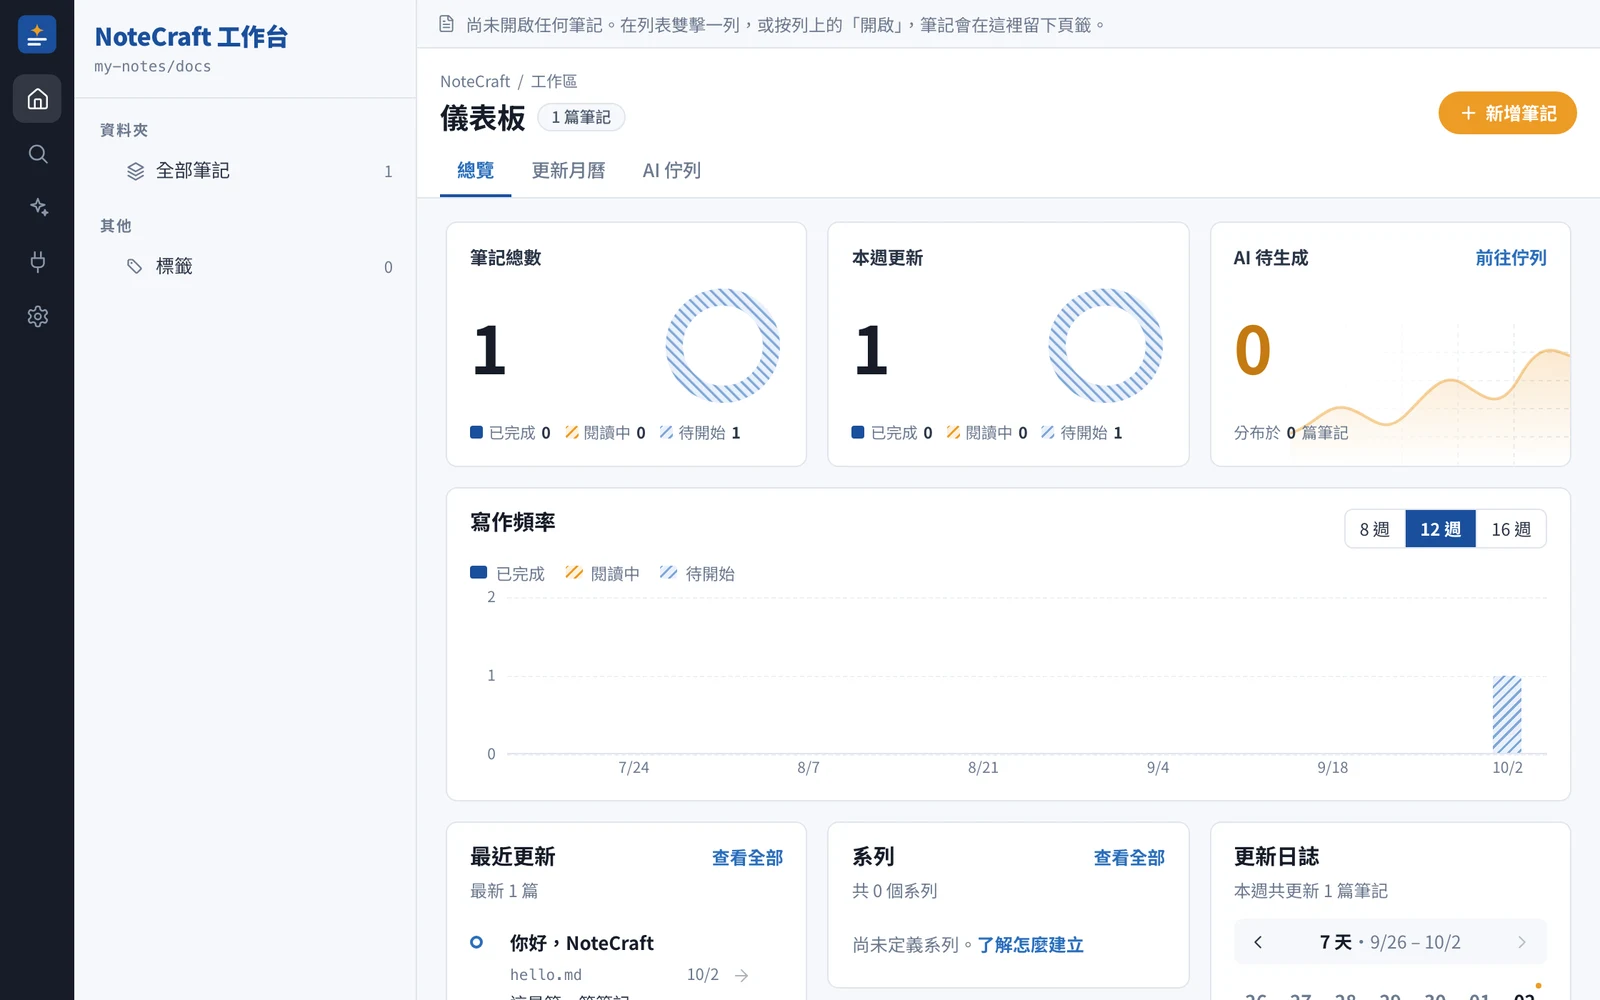Screen dimensions: 1600x1000
Task: Click the 1 篇筆記 badge
Action: [x=581, y=117]
